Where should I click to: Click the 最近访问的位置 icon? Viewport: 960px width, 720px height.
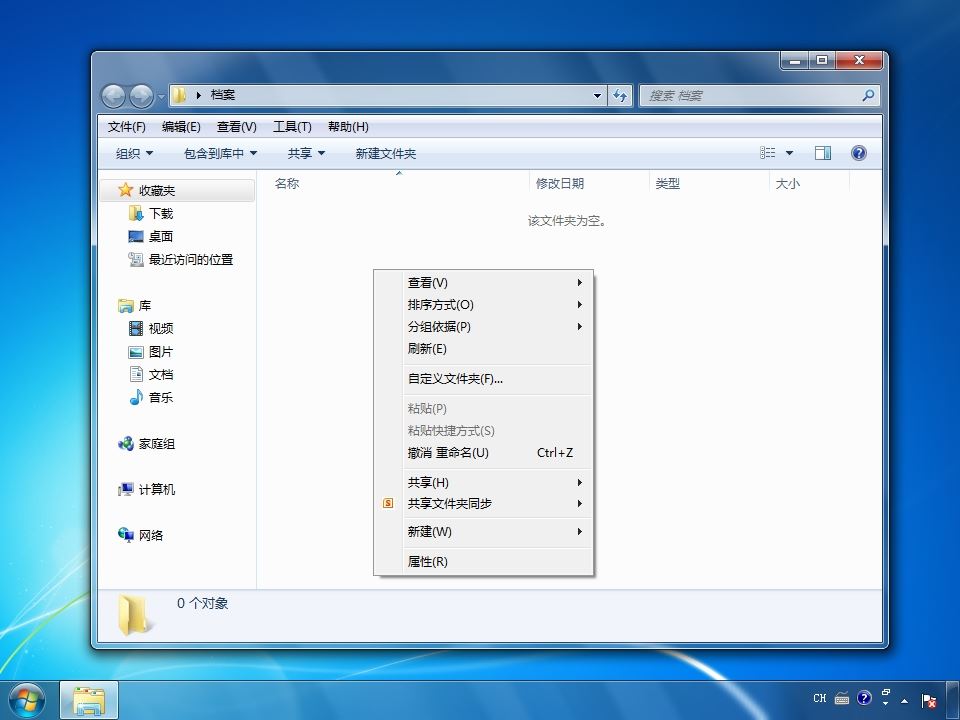coord(136,260)
